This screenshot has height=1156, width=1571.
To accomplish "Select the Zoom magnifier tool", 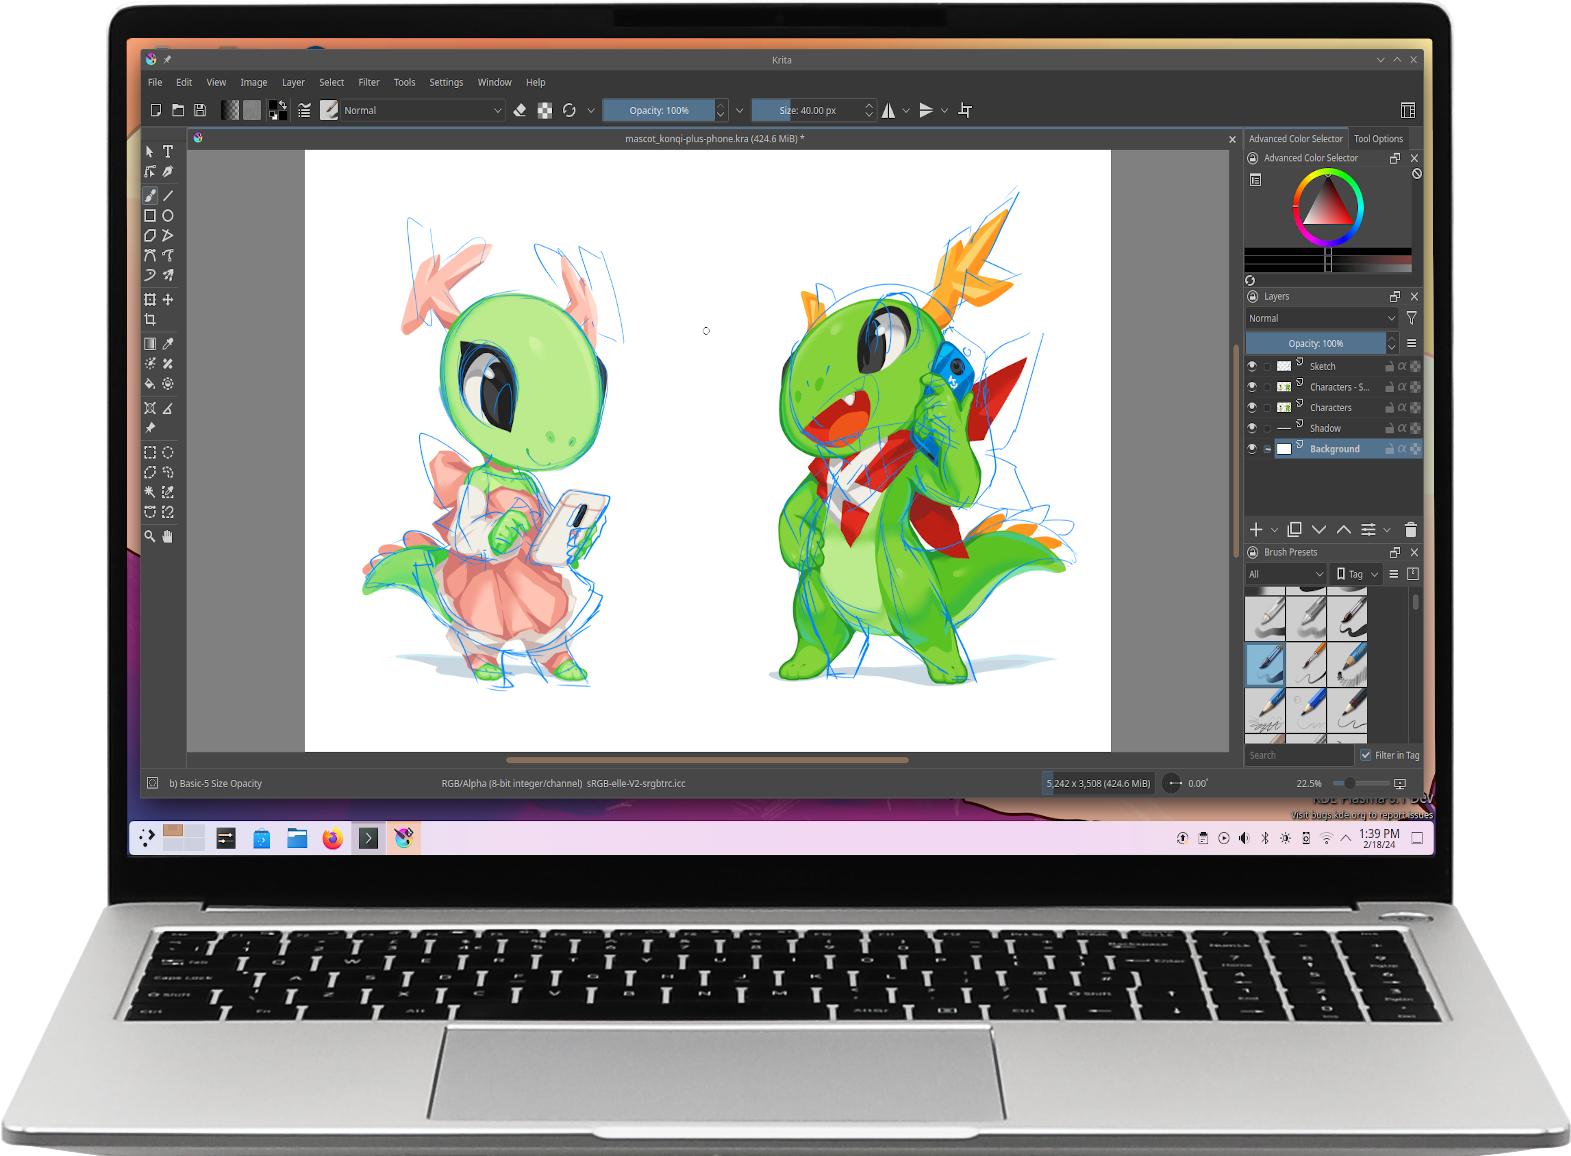I will pos(150,537).
